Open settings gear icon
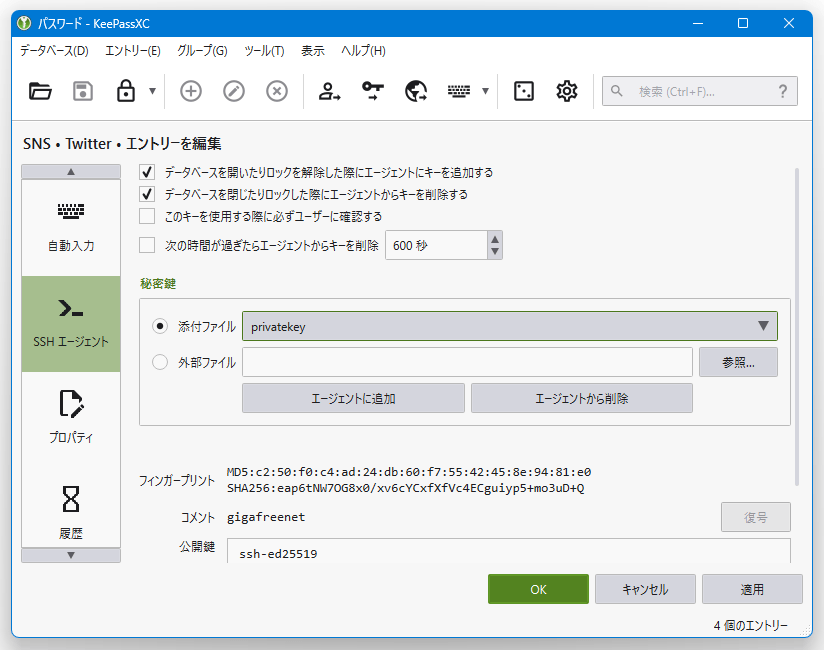This screenshot has height=650, width=824. [x=567, y=91]
